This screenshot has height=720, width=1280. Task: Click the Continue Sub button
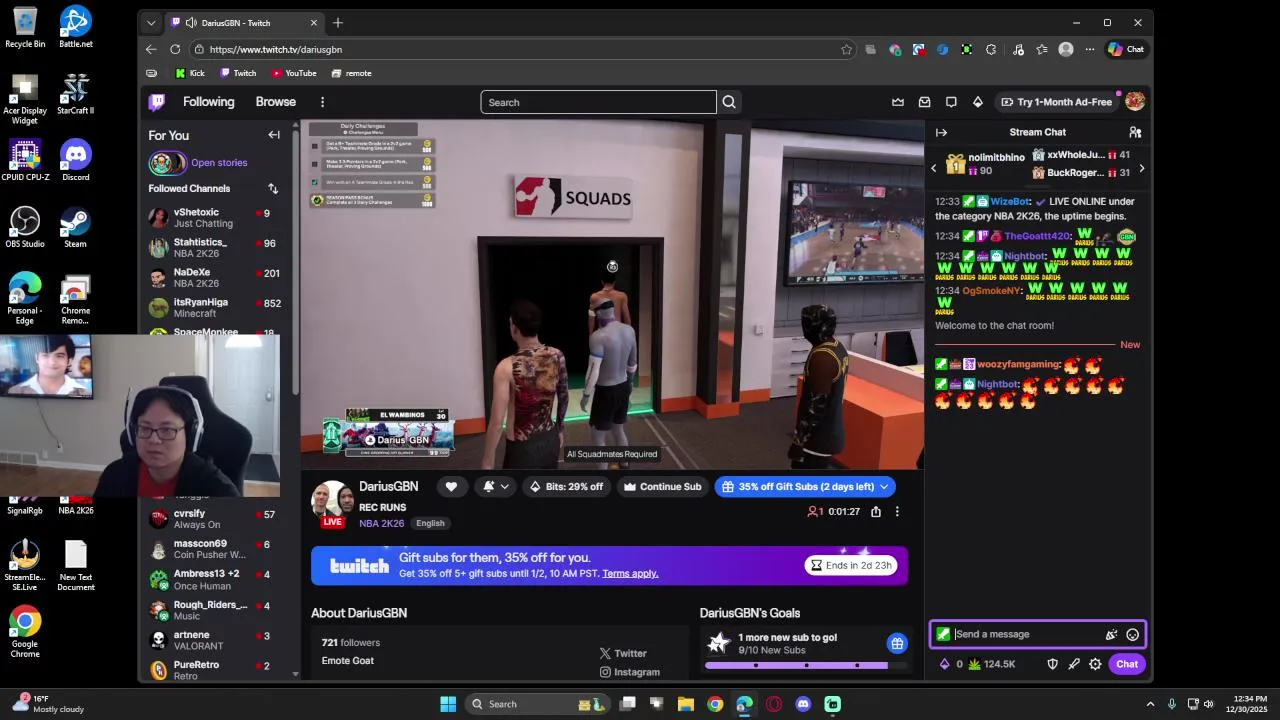pyautogui.click(x=662, y=487)
